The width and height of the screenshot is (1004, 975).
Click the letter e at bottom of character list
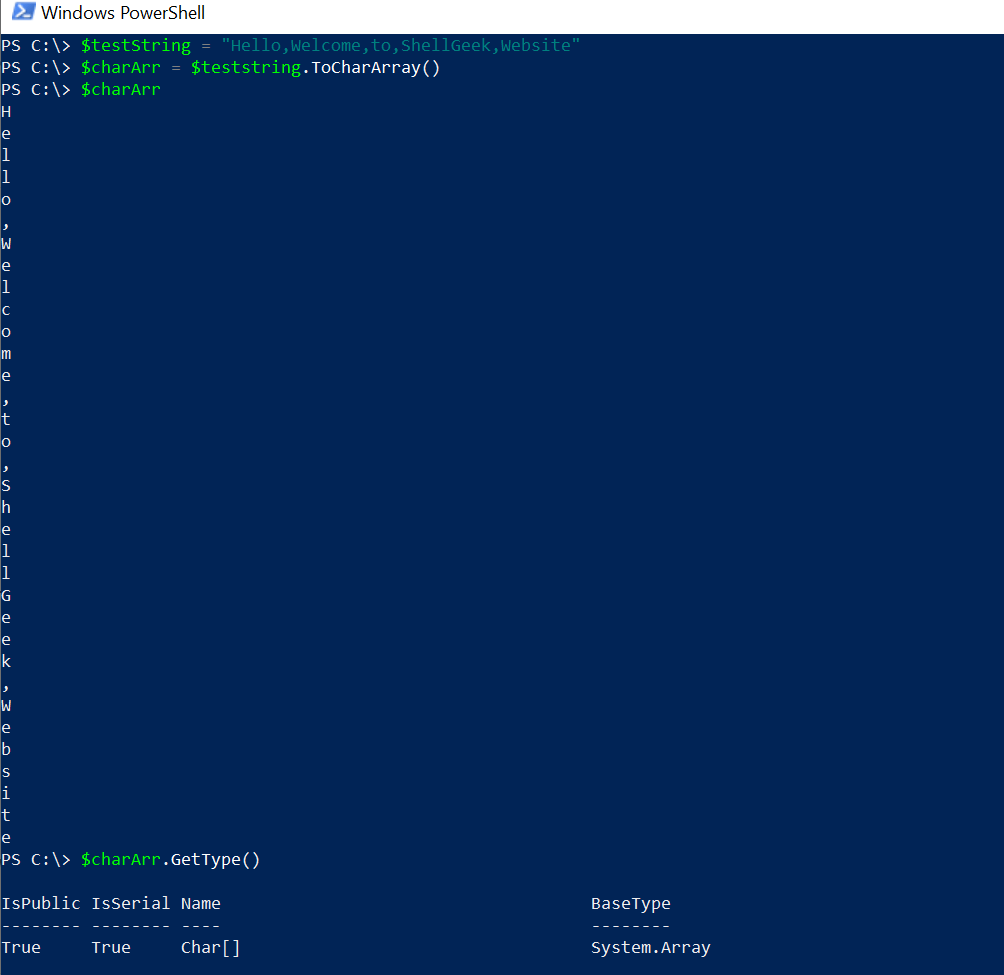(6, 836)
